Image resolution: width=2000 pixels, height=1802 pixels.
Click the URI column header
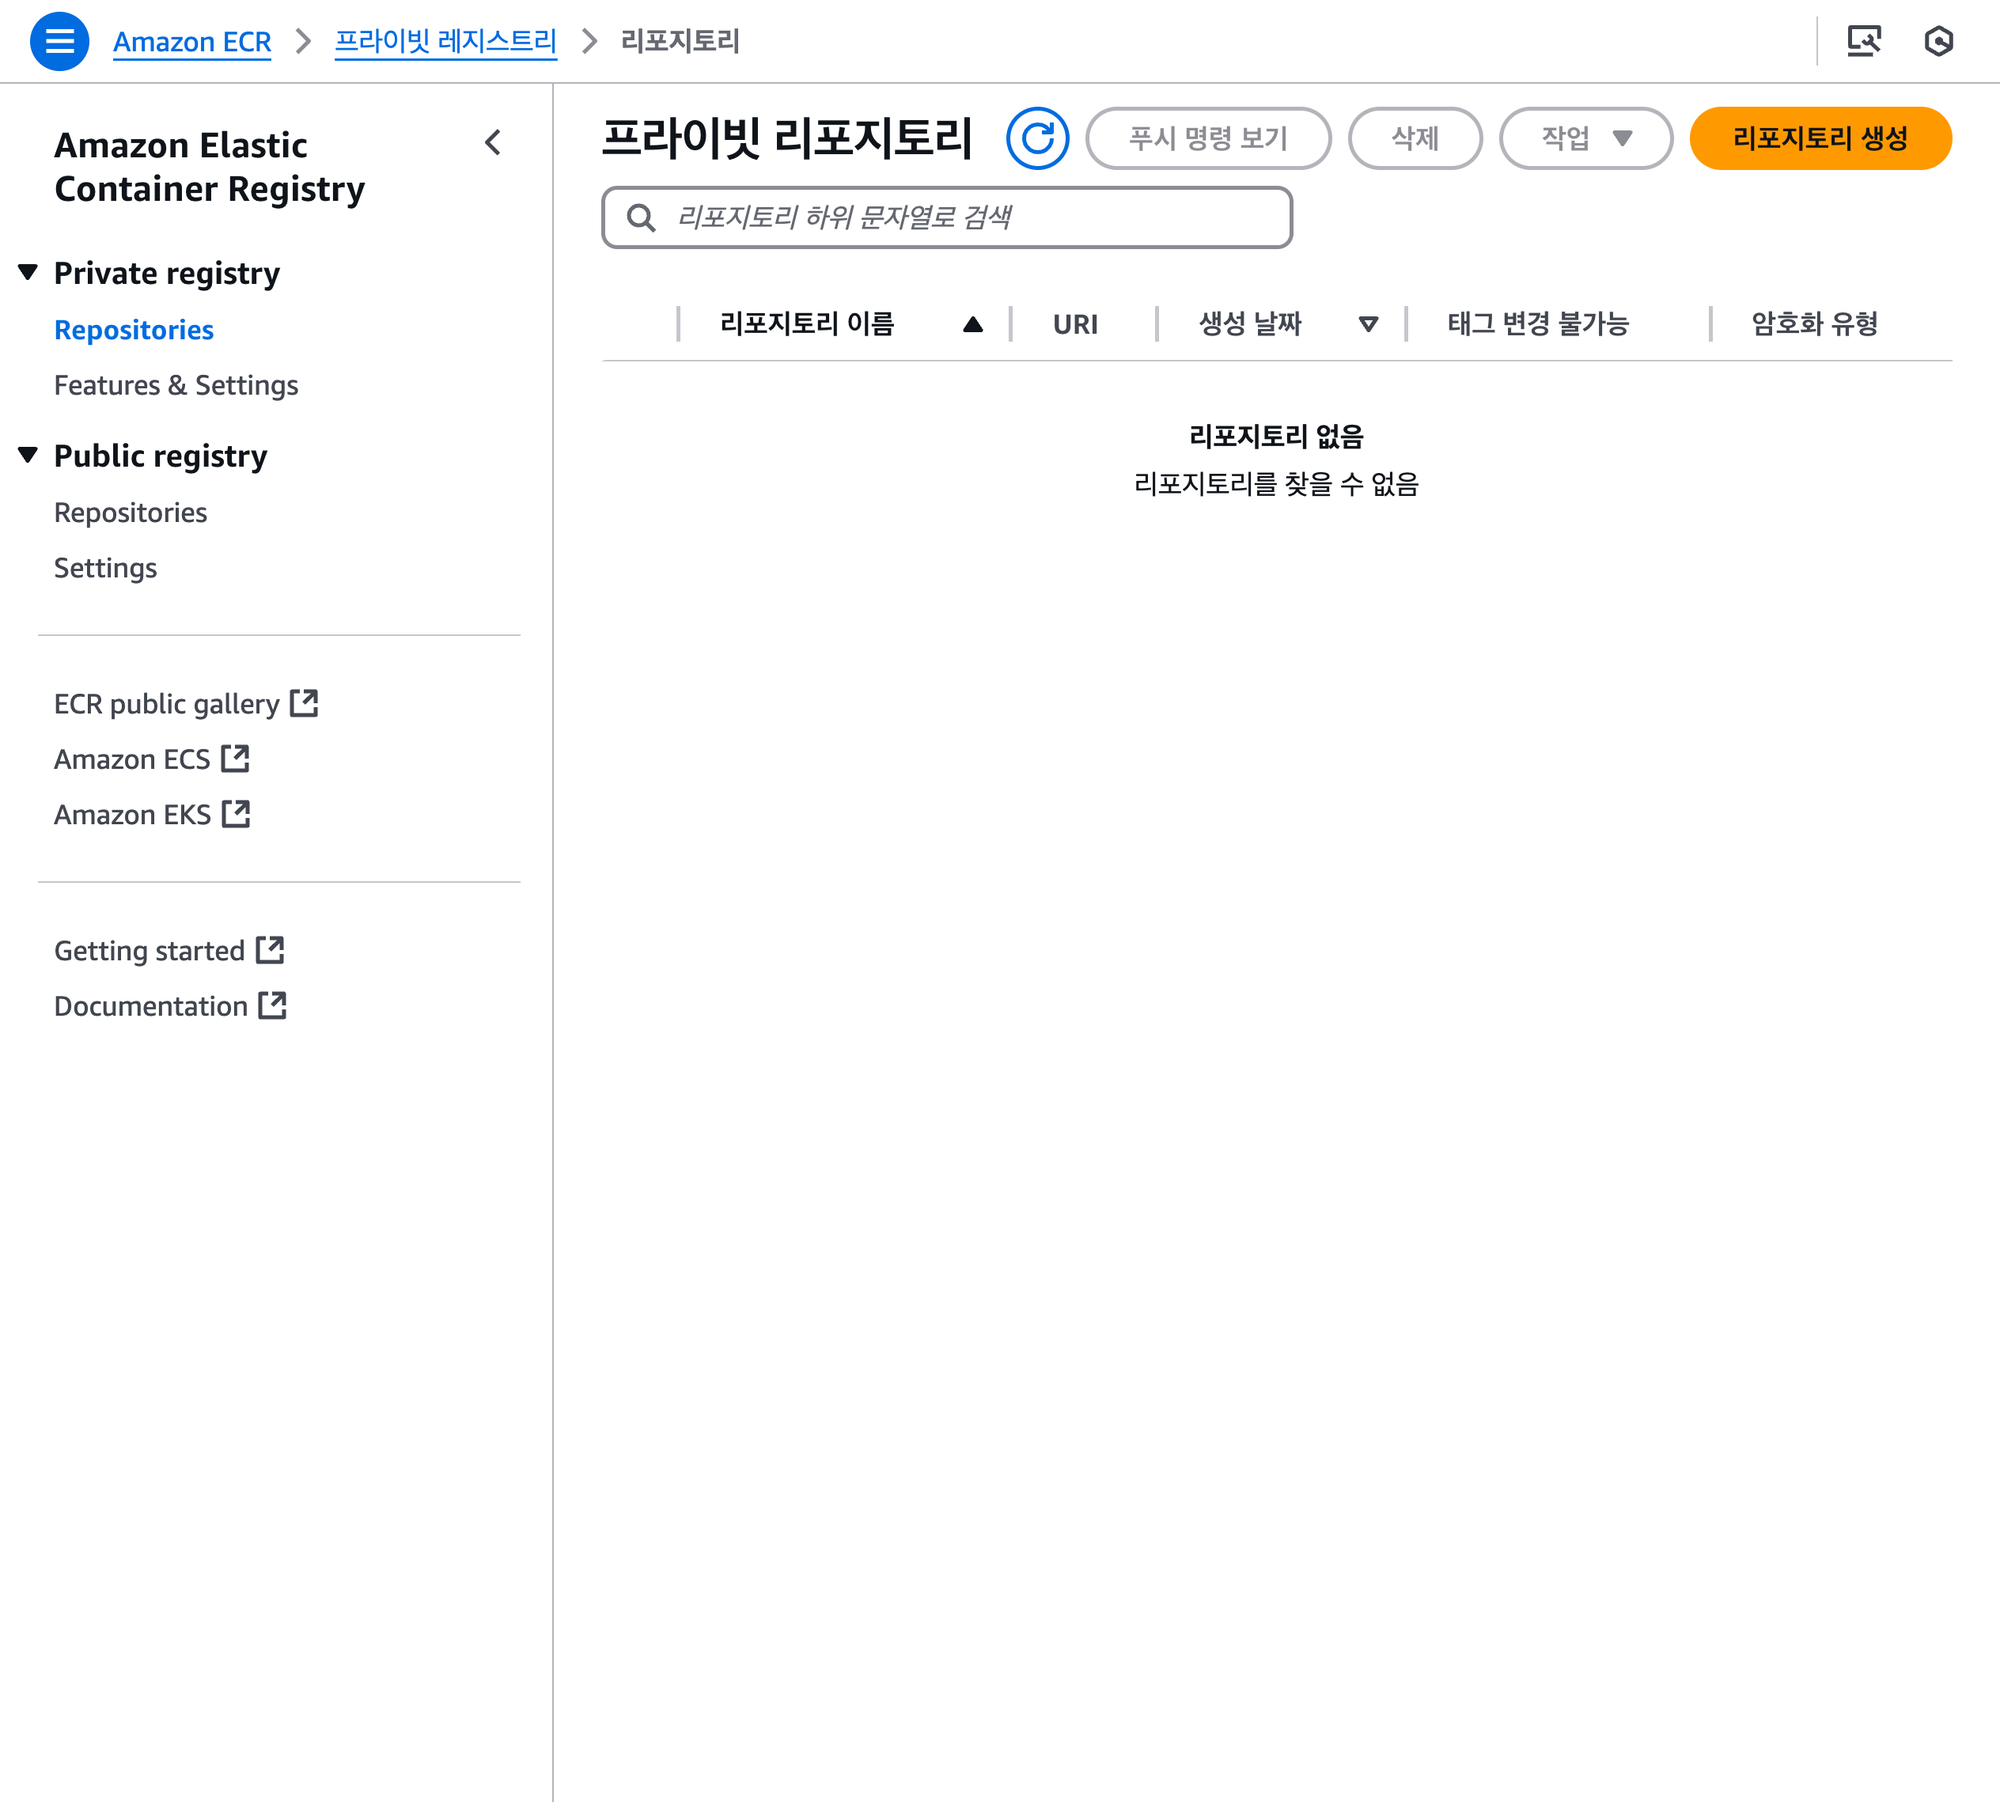pyautogui.click(x=1075, y=324)
